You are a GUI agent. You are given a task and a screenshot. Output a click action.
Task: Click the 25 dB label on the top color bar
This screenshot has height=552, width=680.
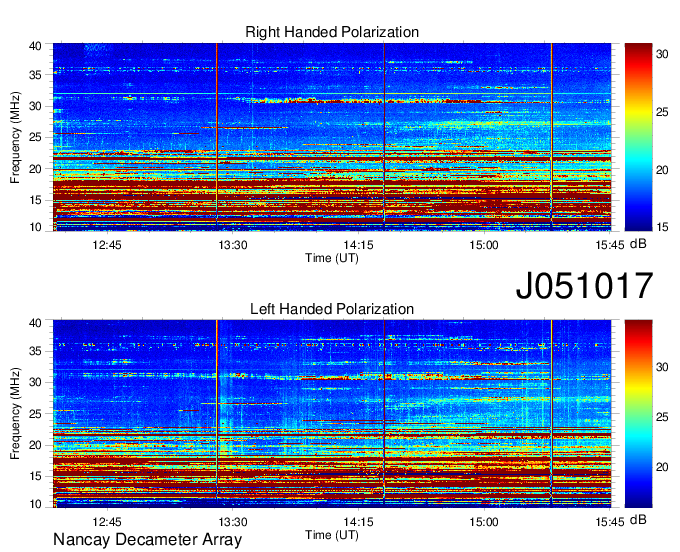662,112
